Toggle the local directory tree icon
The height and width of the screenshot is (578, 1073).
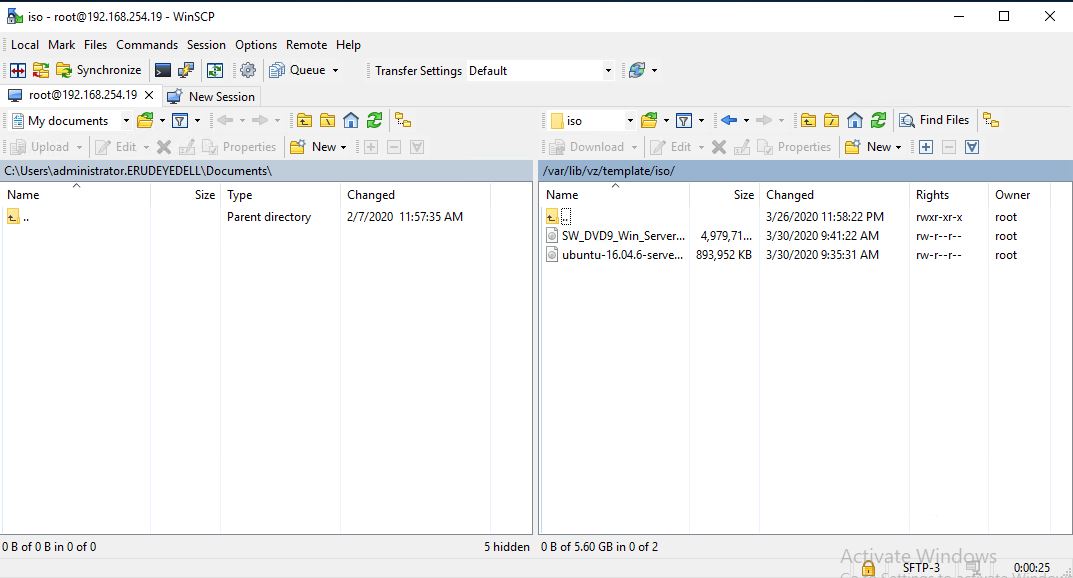click(403, 120)
